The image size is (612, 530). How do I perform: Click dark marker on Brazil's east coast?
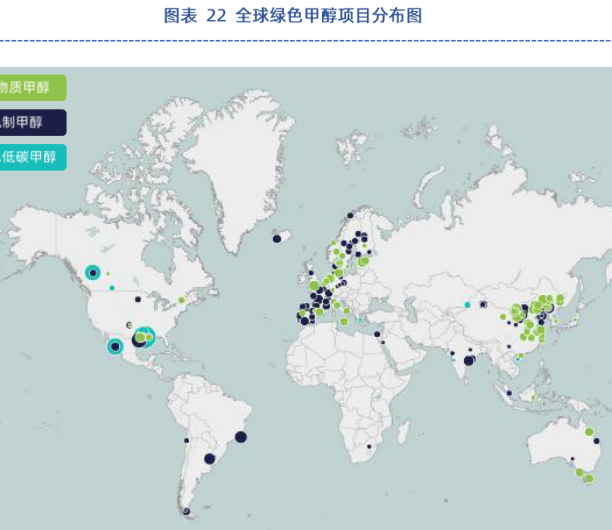tap(241, 437)
